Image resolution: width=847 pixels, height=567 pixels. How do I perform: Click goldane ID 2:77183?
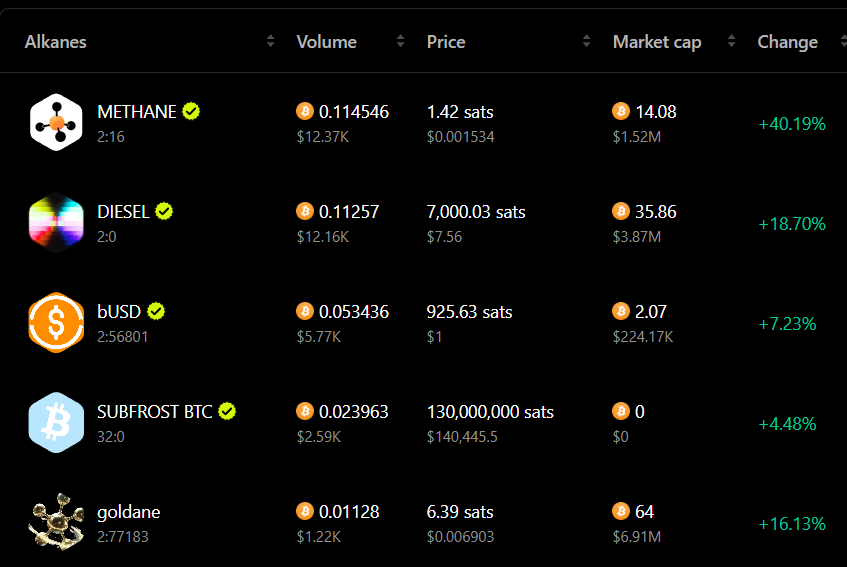click(123, 536)
